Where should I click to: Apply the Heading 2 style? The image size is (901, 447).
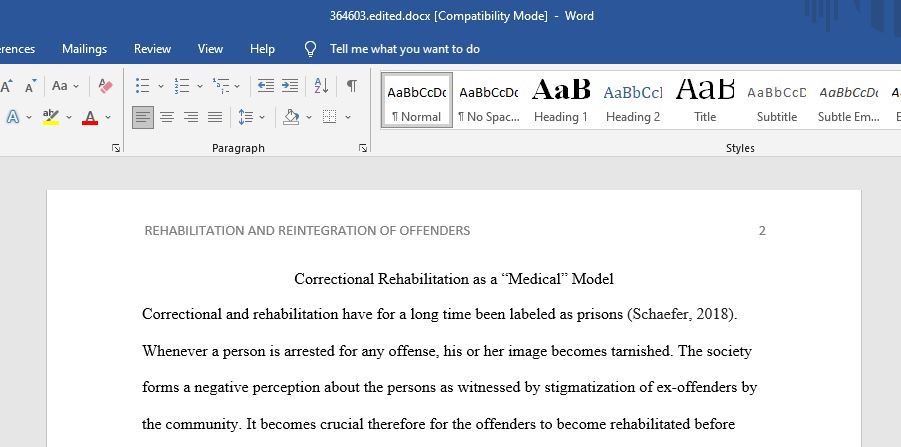click(633, 100)
